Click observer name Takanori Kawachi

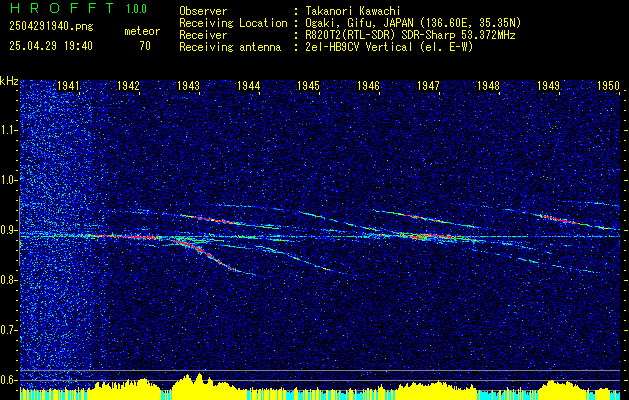(x=351, y=12)
